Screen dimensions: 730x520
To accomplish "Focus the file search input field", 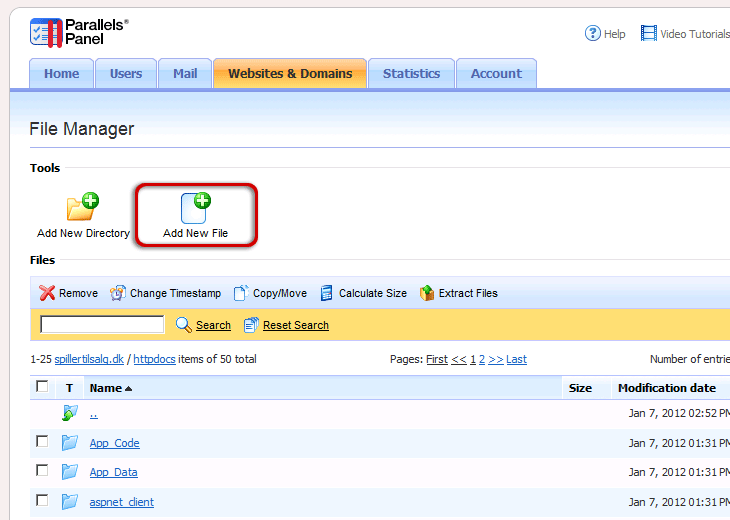I will click(102, 324).
